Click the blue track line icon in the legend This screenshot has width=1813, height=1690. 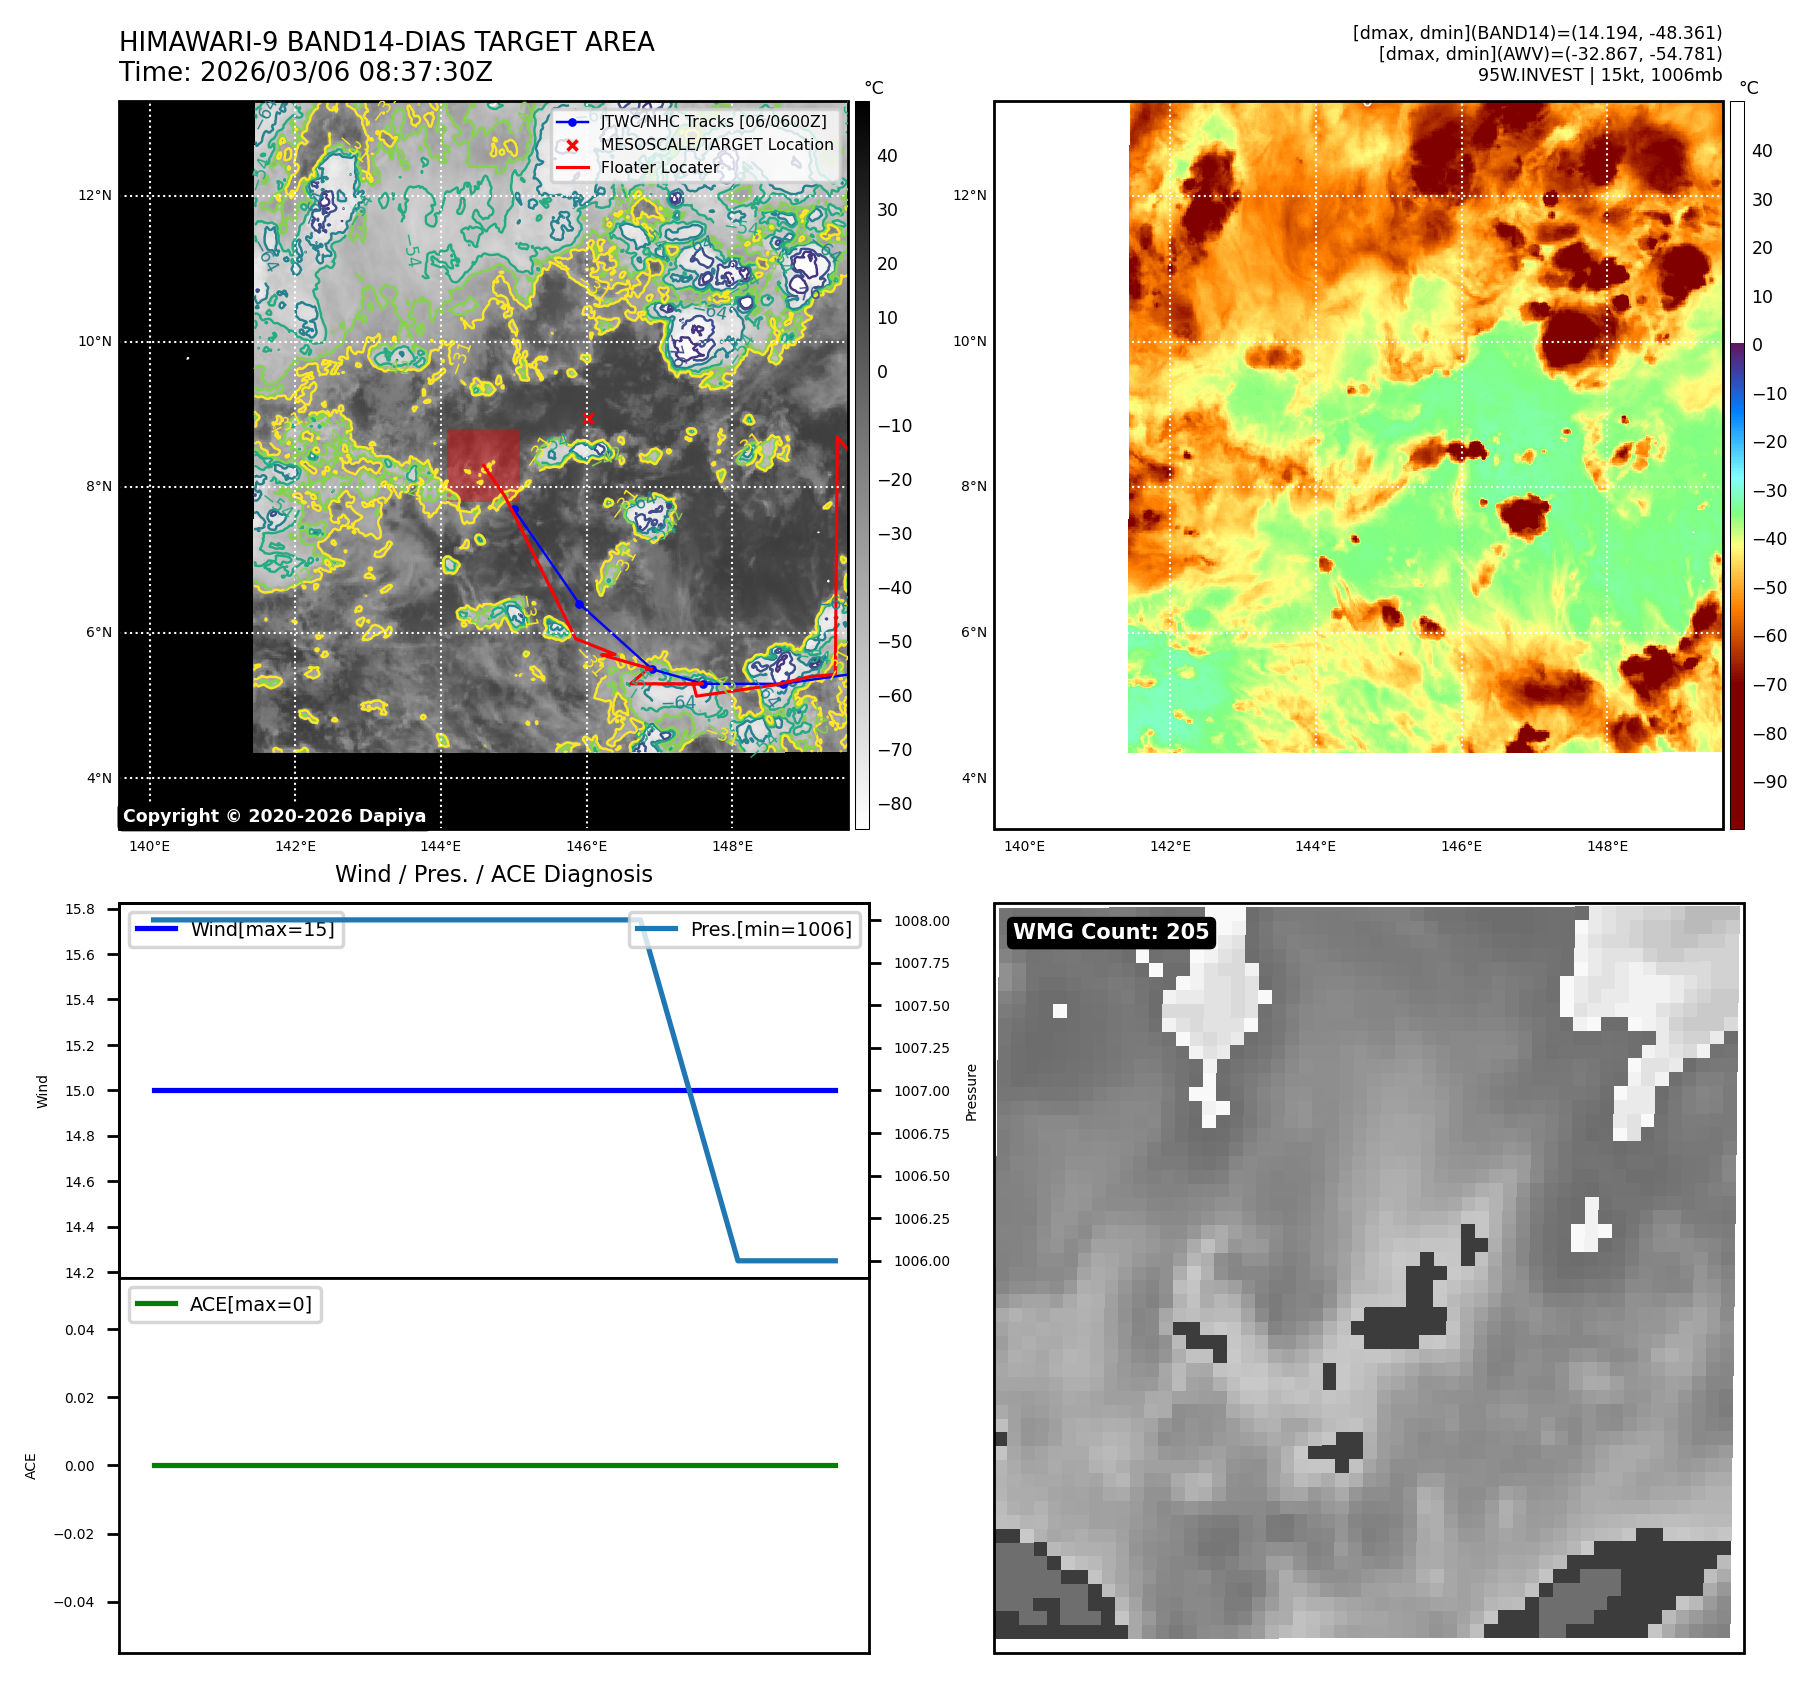[572, 122]
